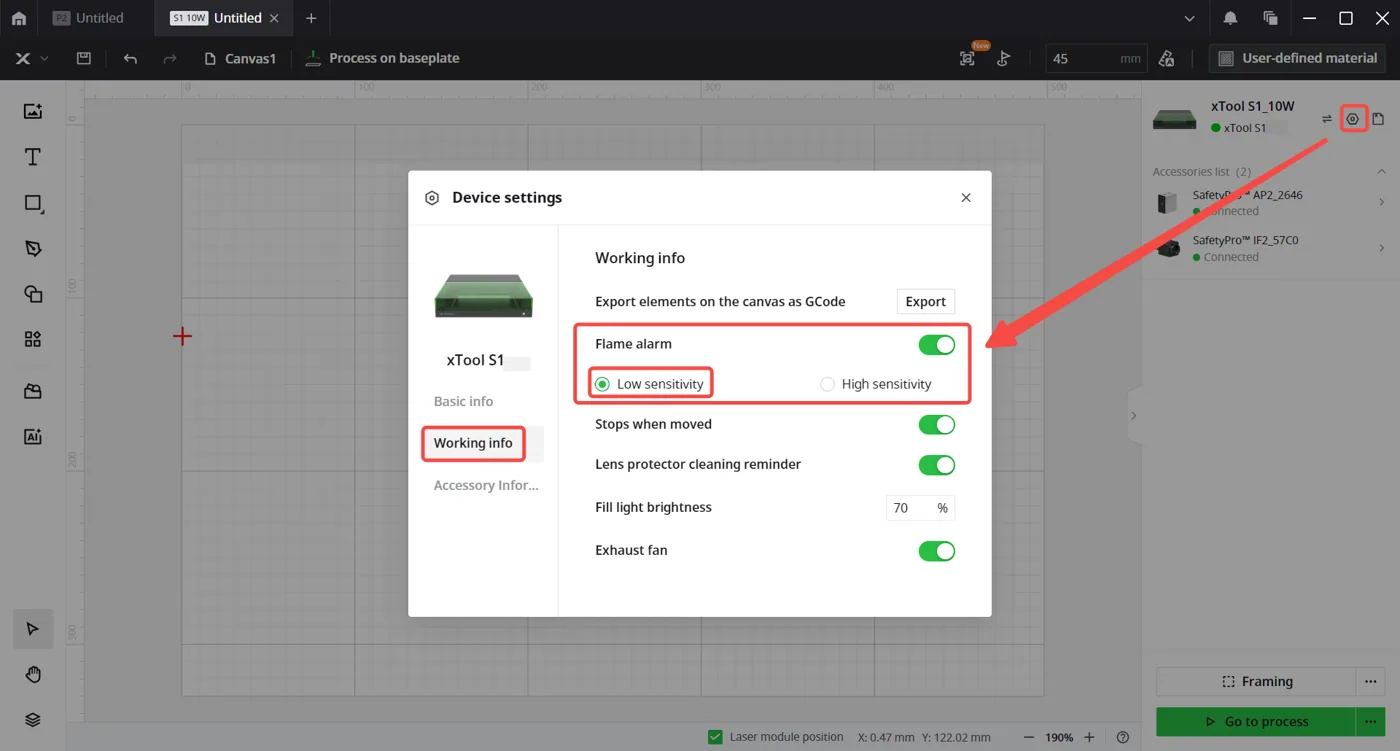This screenshot has width=1400, height=751.
Task: Click the switch device arrows icon
Action: click(1327, 119)
